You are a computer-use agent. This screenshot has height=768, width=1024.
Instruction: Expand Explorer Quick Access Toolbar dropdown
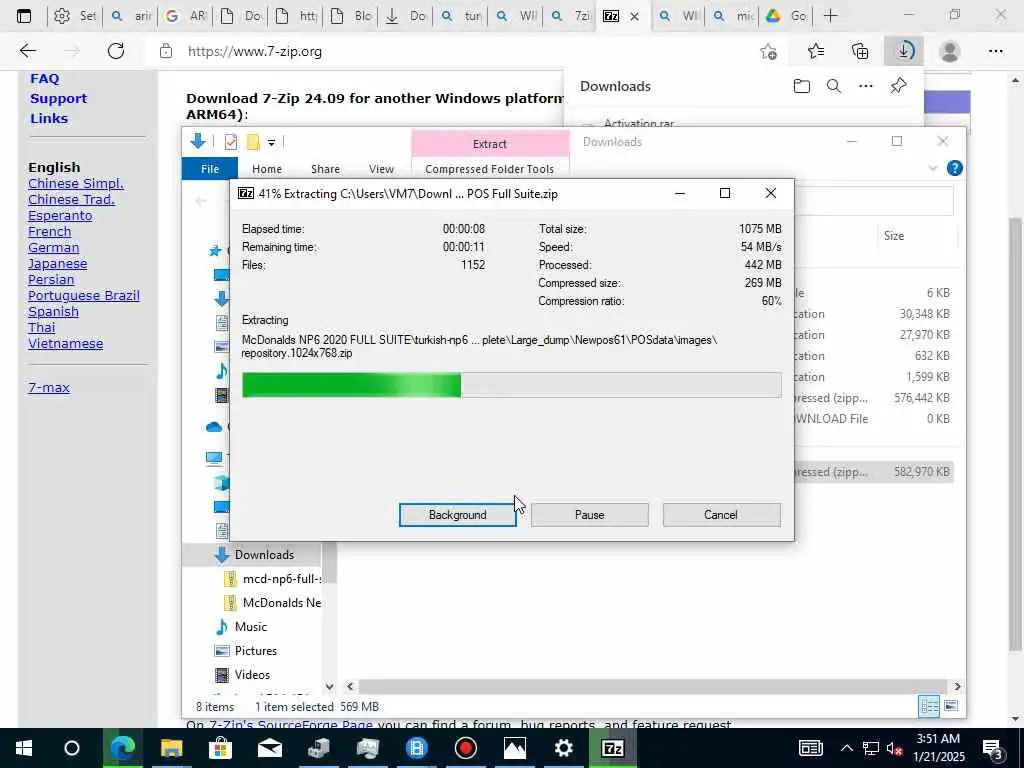[x=271, y=142]
